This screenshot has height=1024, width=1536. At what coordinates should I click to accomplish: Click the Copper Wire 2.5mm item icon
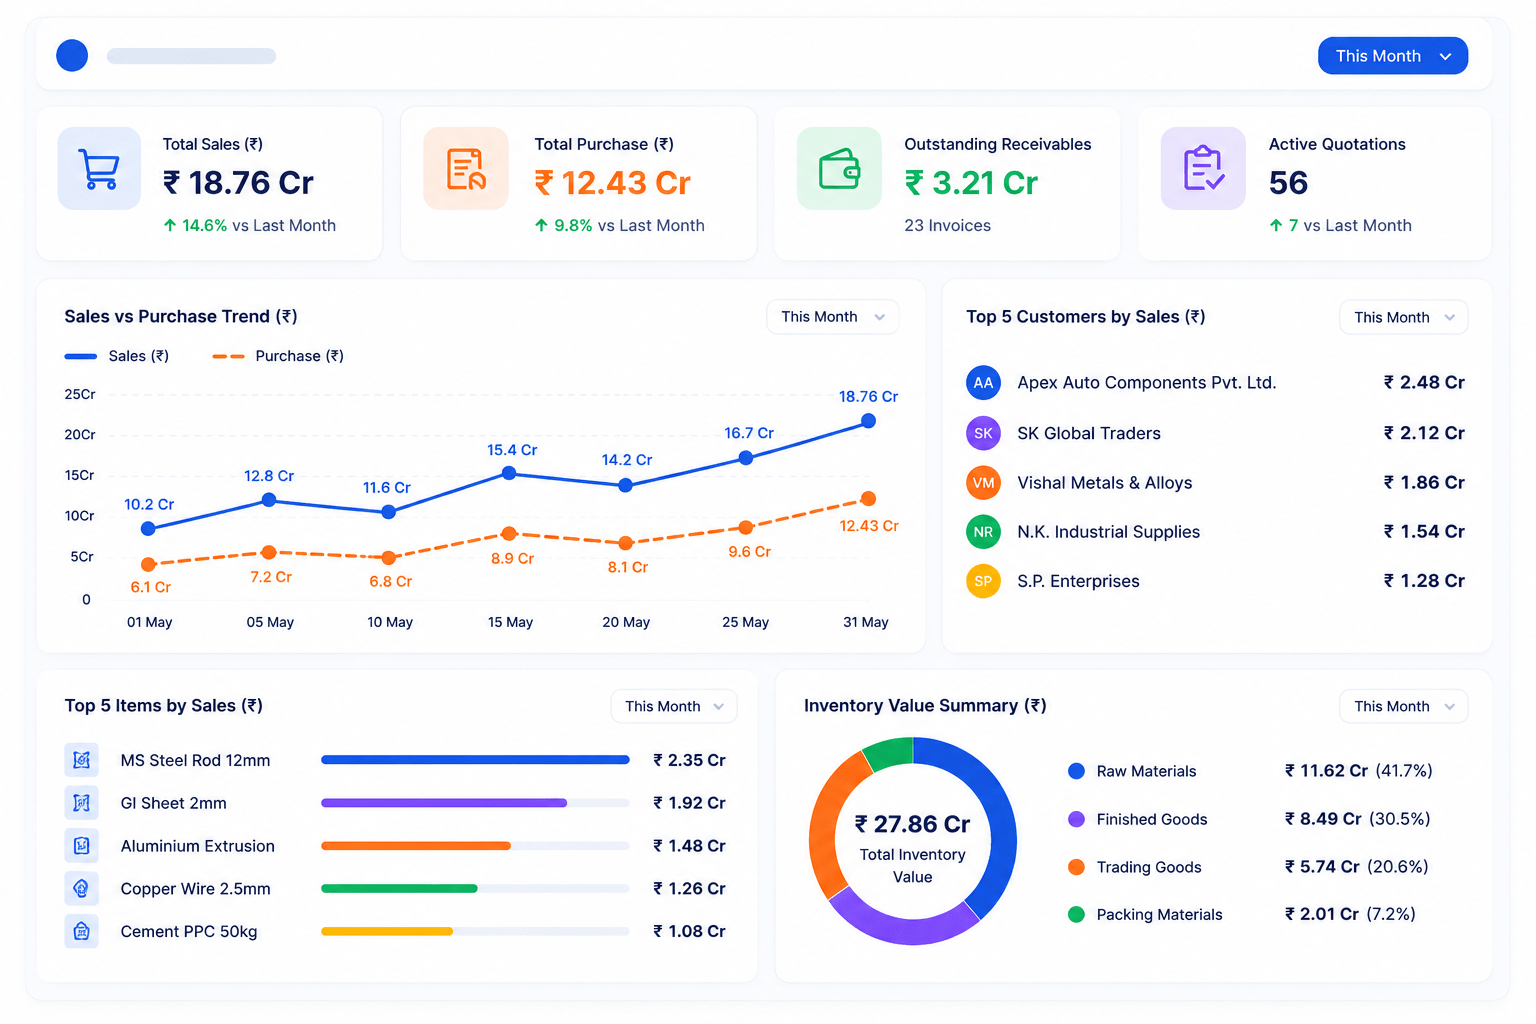(81, 888)
